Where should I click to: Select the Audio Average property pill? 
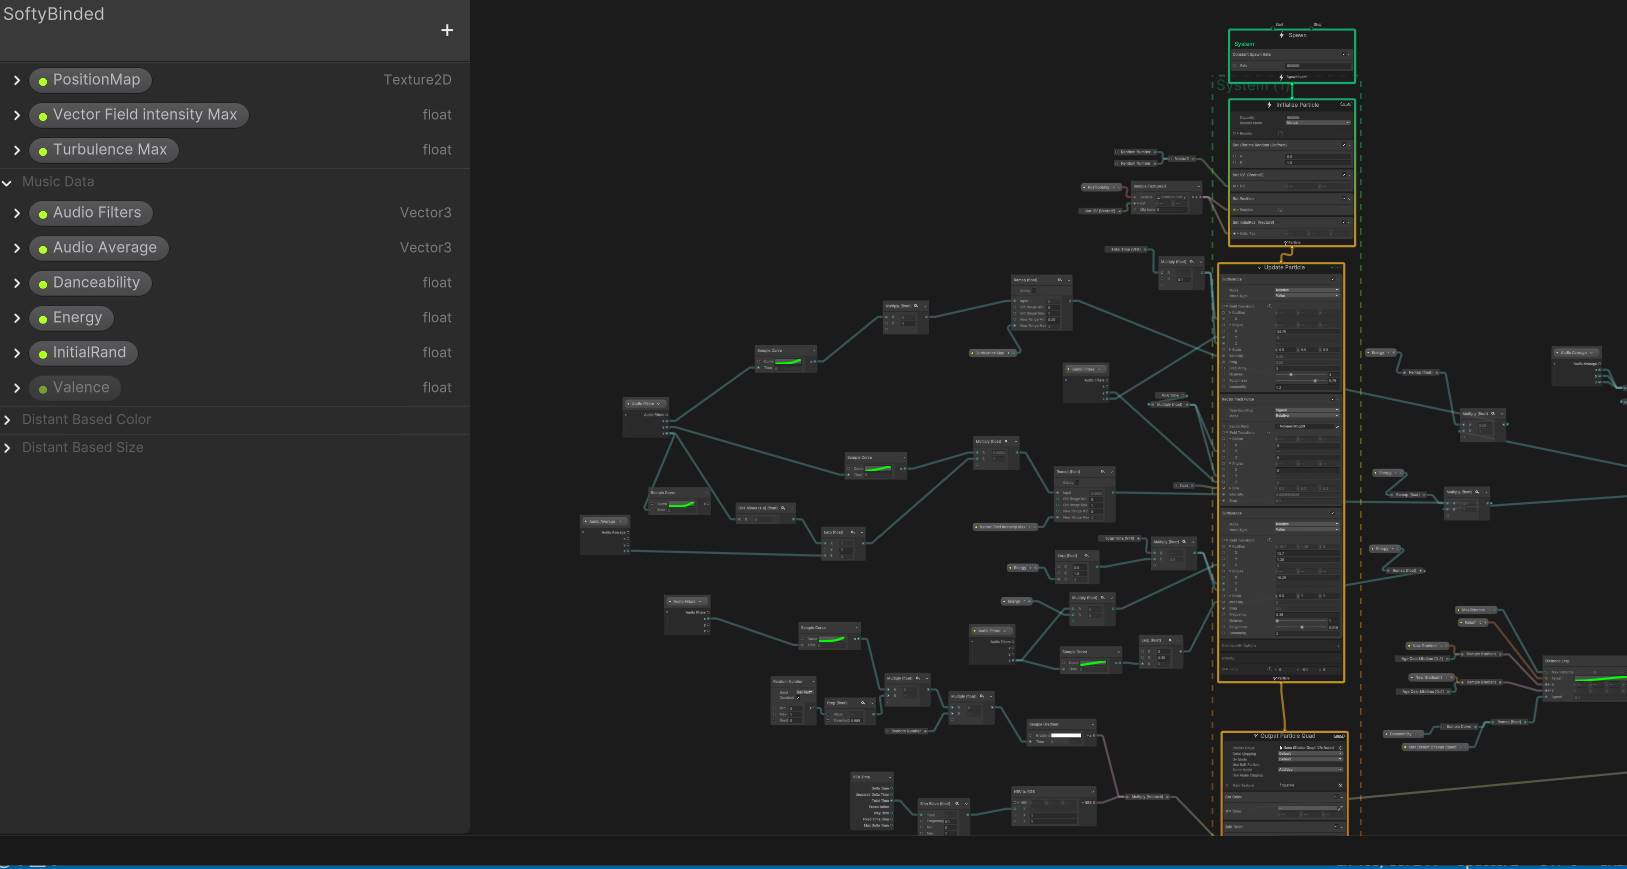[x=104, y=248]
